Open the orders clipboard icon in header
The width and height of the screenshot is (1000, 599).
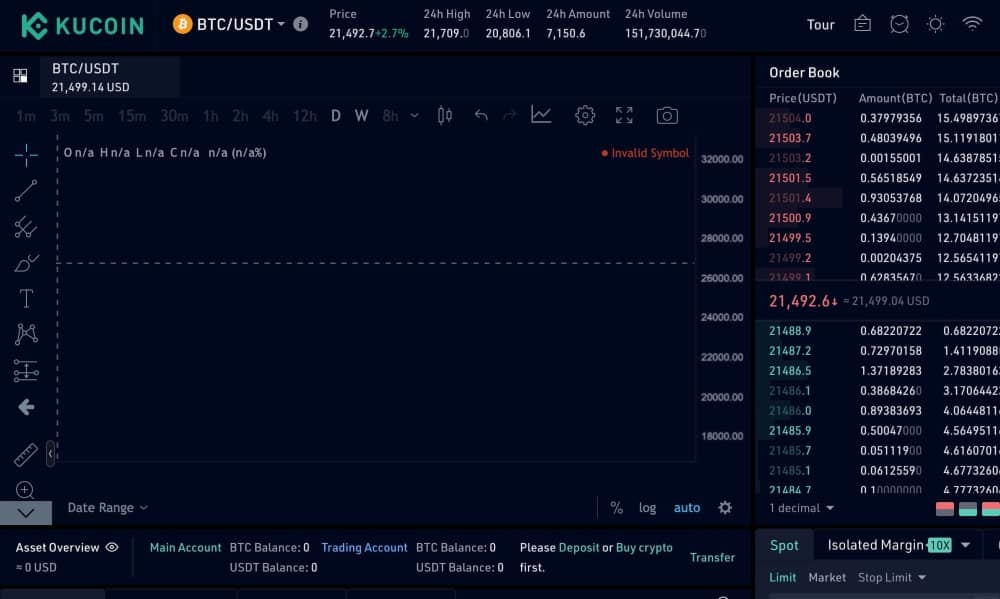[x=862, y=24]
